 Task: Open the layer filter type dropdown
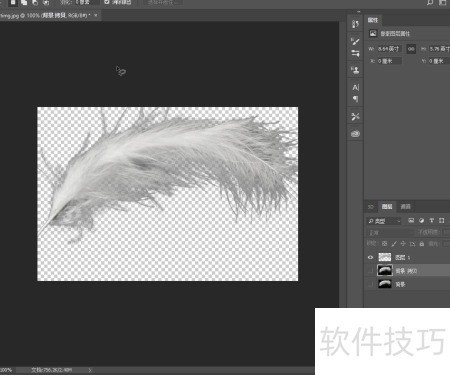tap(384, 221)
